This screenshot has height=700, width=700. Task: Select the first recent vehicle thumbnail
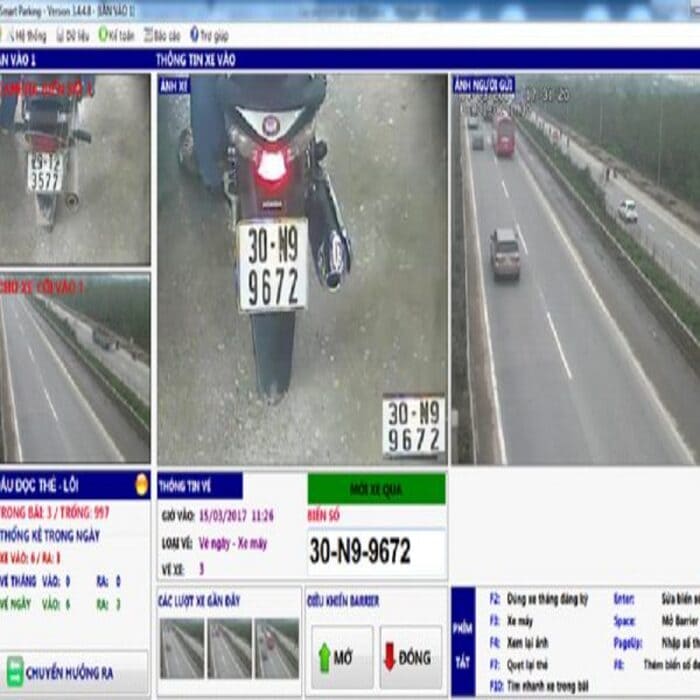[181, 648]
